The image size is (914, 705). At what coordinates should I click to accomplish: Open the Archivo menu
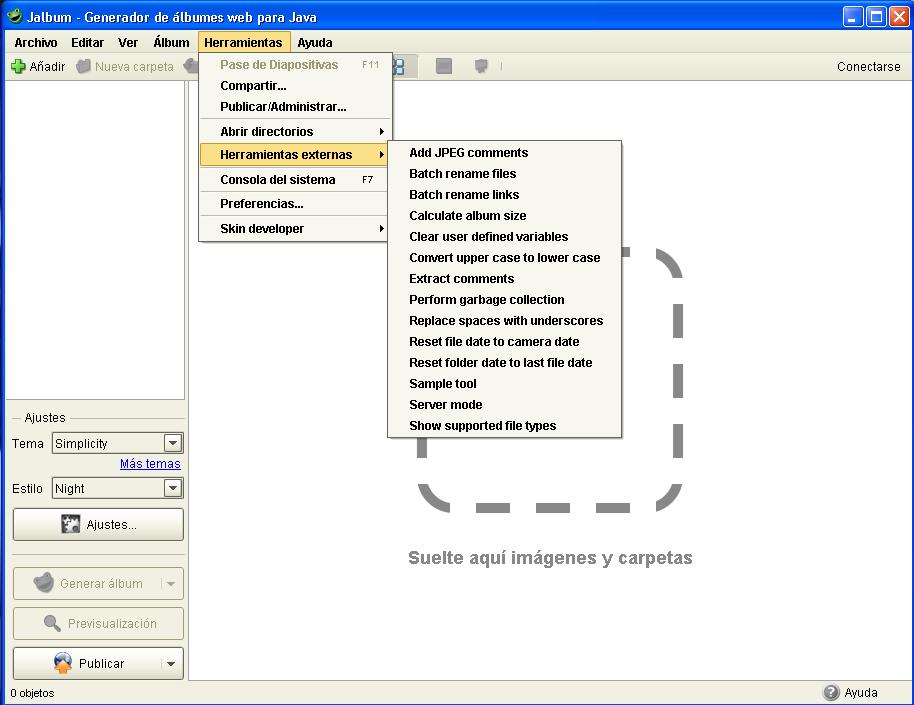pyautogui.click(x=36, y=43)
